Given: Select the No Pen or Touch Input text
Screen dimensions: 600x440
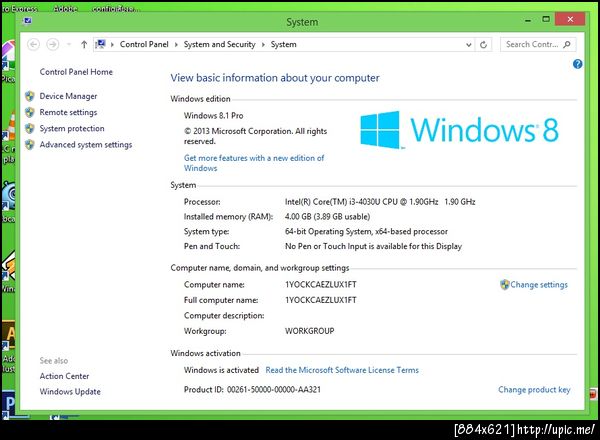Looking at the screenshot, I should coord(373,246).
